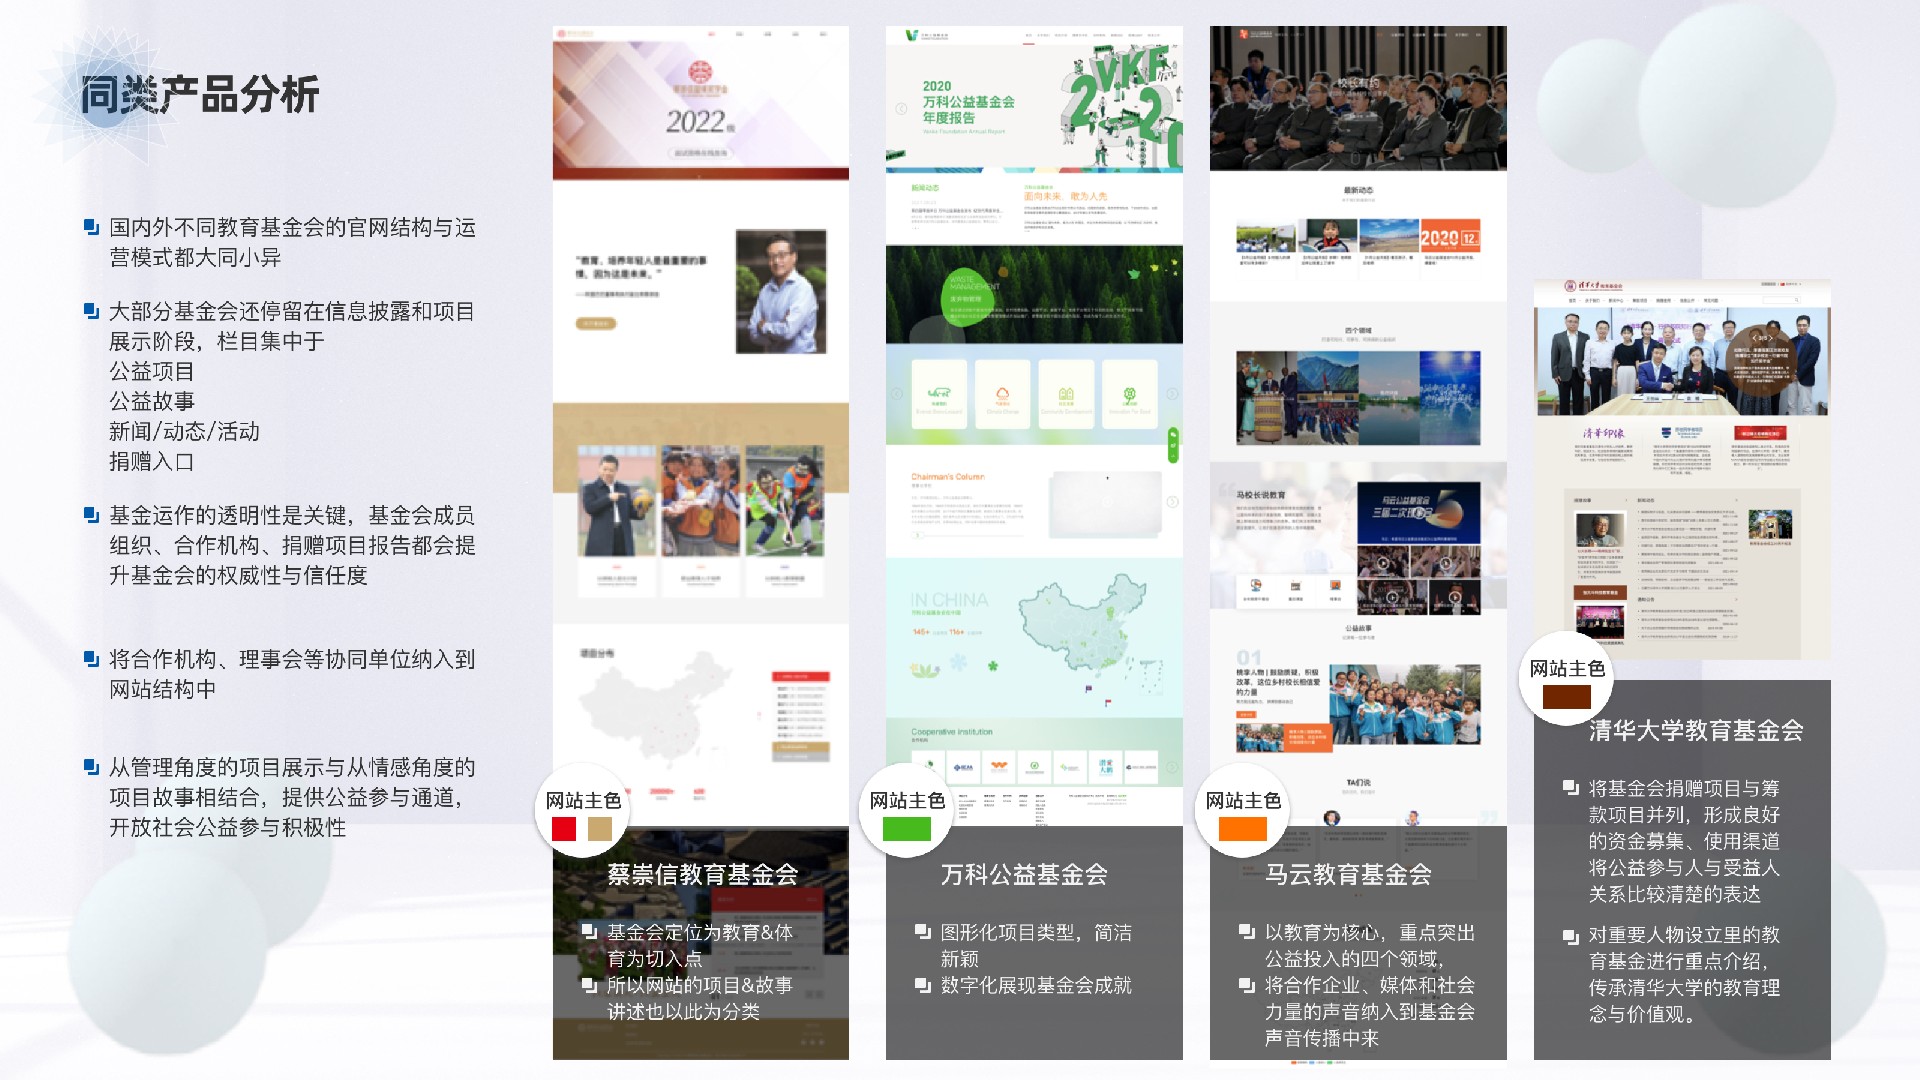This screenshot has width=1920, height=1080.
Task: Click bullet icon beside 基金运作的透明性是关键 line
Action: [91, 515]
